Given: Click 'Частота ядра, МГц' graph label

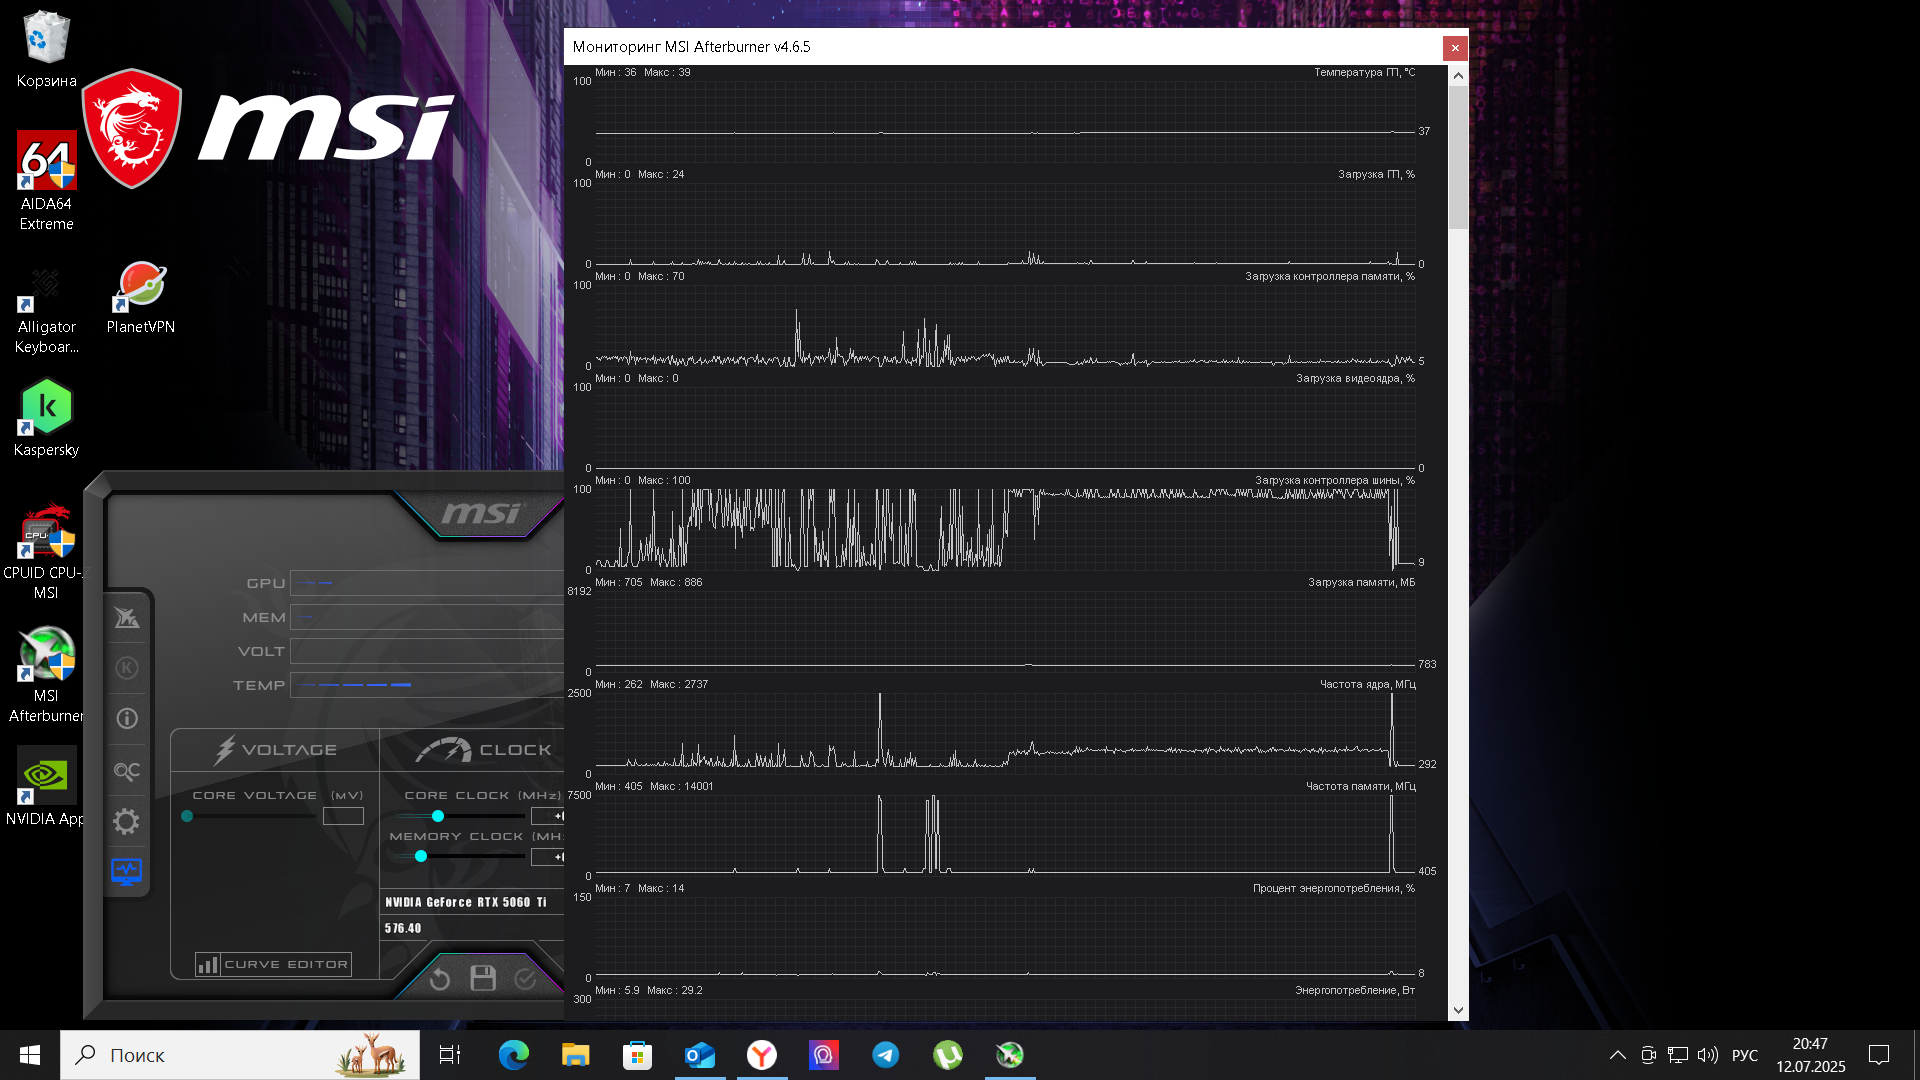Looking at the screenshot, I should tap(1368, 684).
